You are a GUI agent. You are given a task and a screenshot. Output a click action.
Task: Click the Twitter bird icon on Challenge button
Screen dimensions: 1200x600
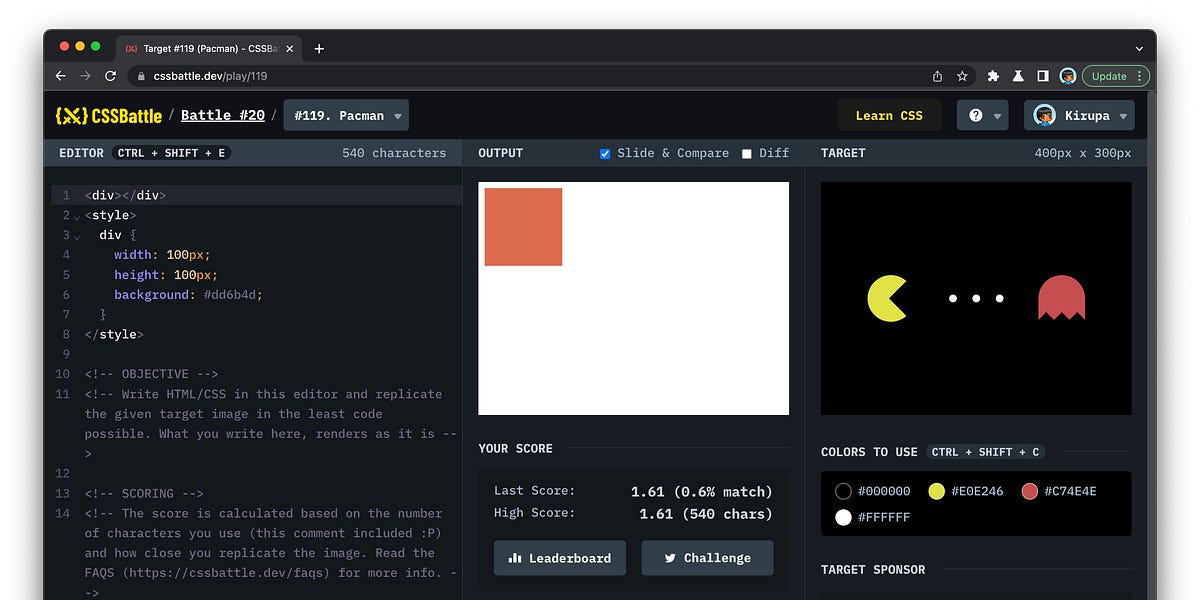coord(671,558)
